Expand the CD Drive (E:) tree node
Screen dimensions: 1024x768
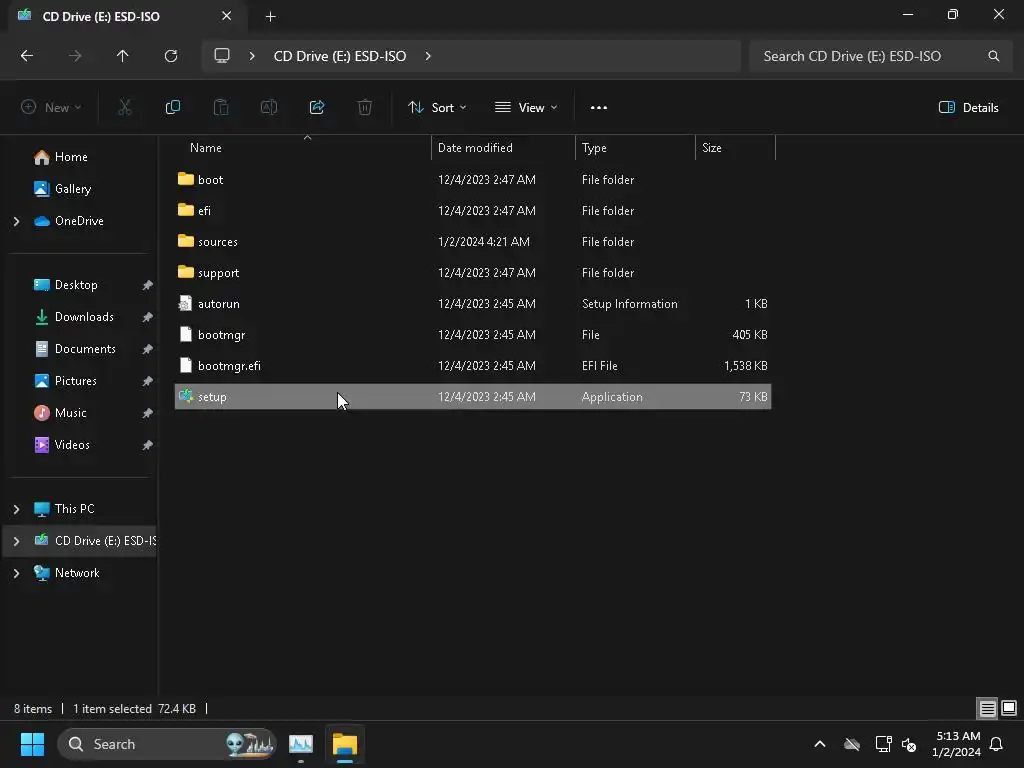(16, 541)
